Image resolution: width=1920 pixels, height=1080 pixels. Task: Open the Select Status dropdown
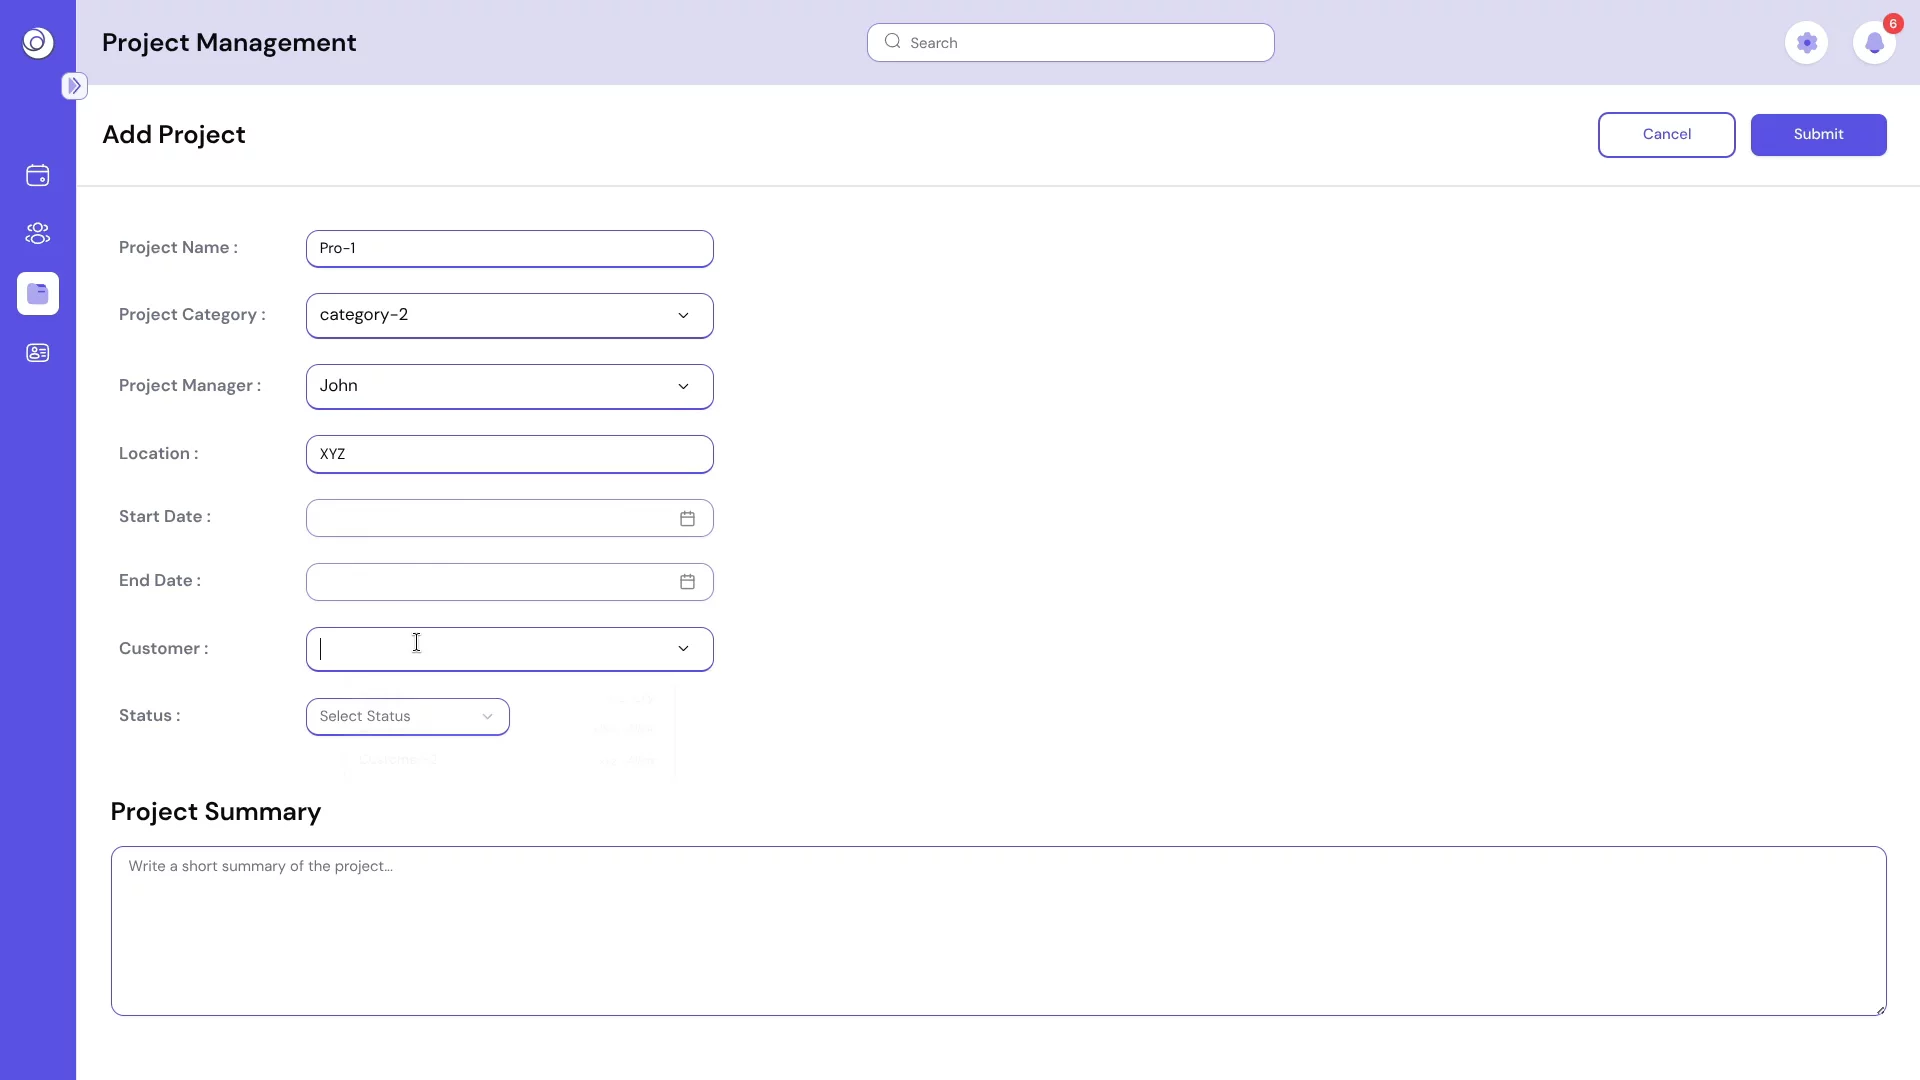coord(408,717)
